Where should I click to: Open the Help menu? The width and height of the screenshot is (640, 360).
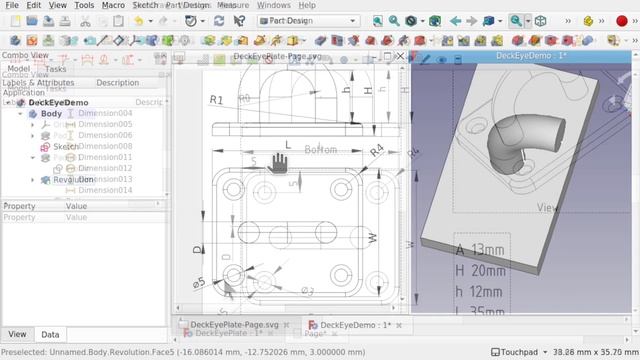point(307,5)
